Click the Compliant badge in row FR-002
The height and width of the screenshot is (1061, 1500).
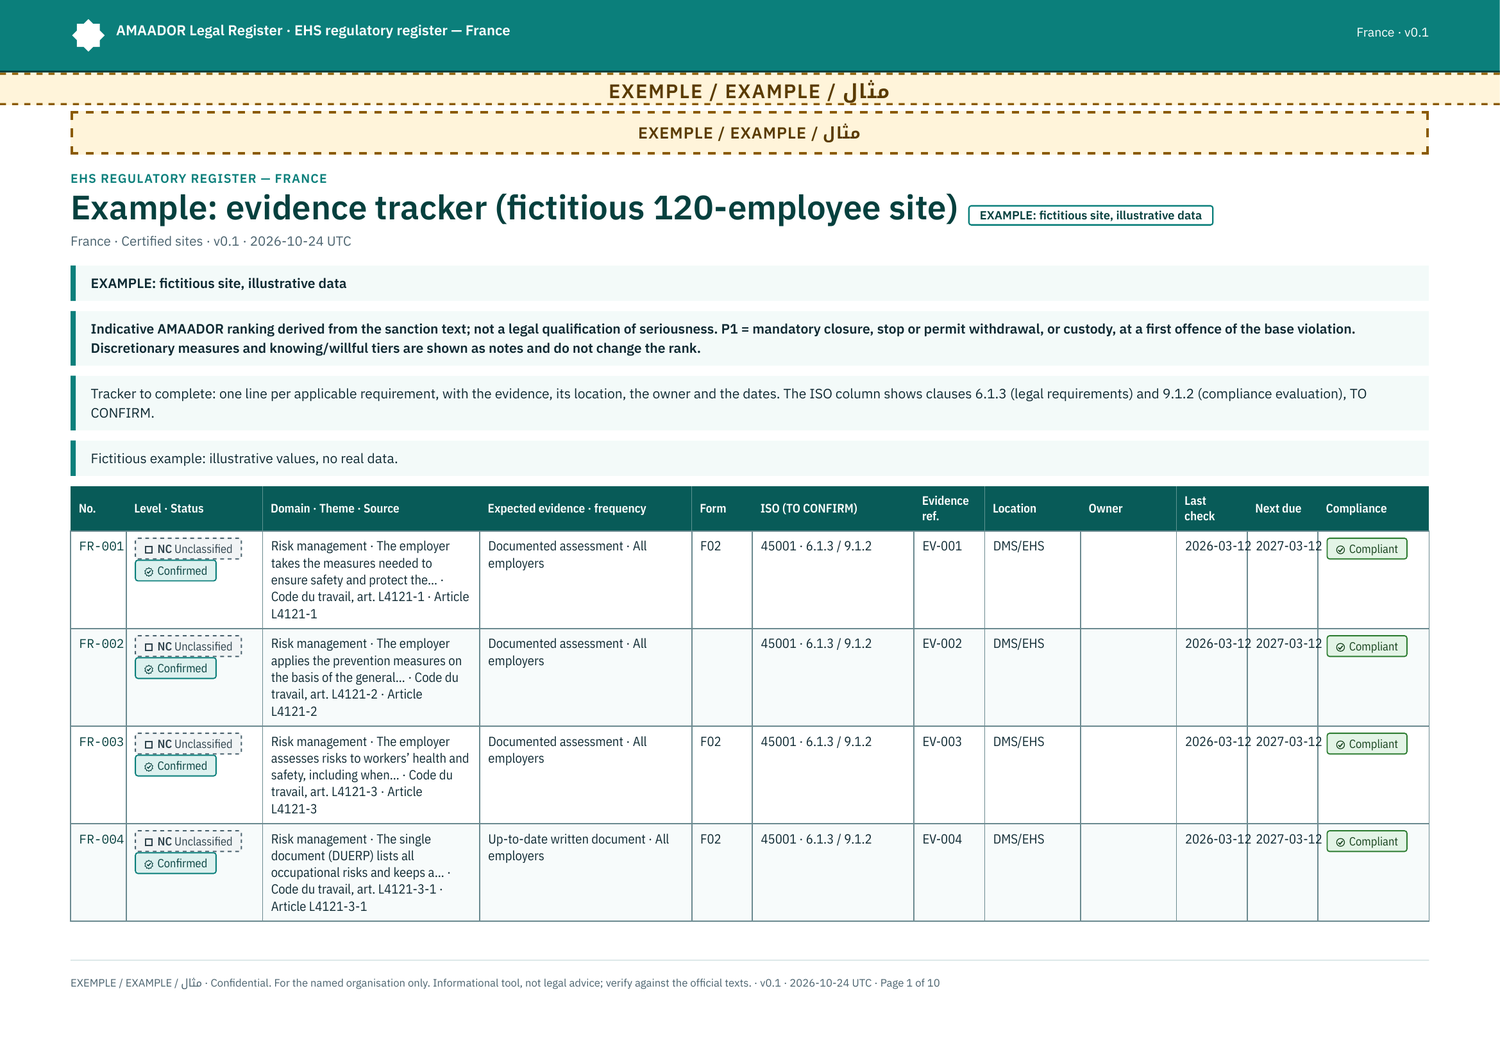[x=1367, y=647]
